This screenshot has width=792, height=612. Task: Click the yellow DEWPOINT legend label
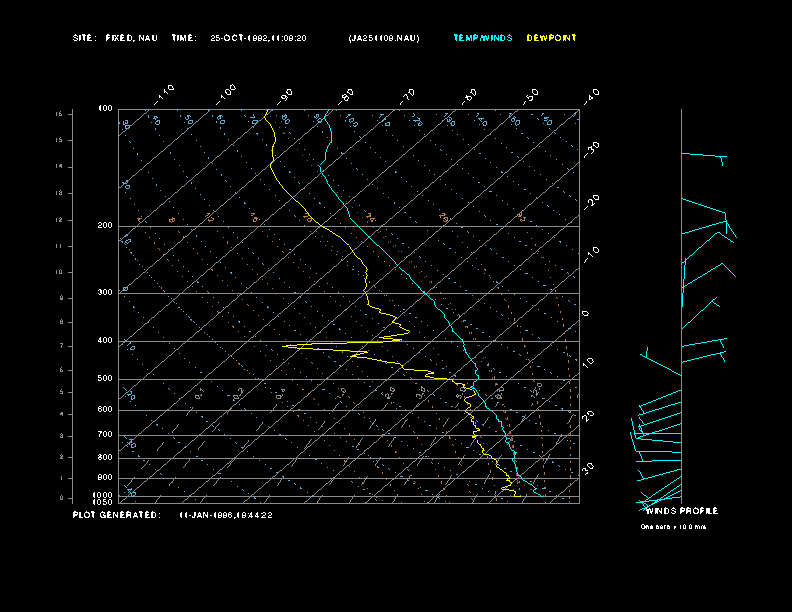(x=551, y=38)
